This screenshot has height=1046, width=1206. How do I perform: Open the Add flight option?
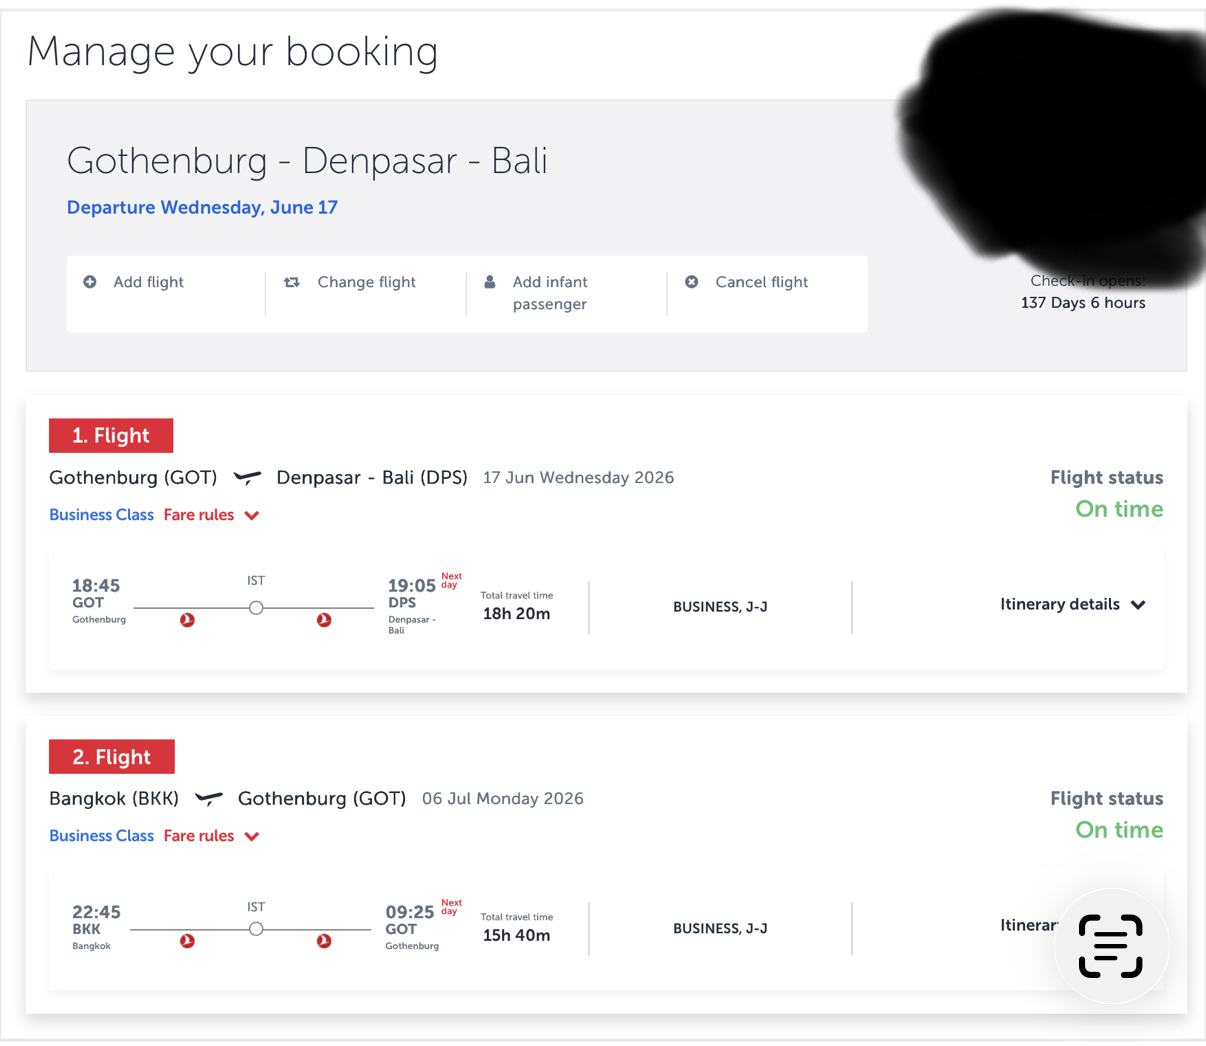click(x=148, y=282)
